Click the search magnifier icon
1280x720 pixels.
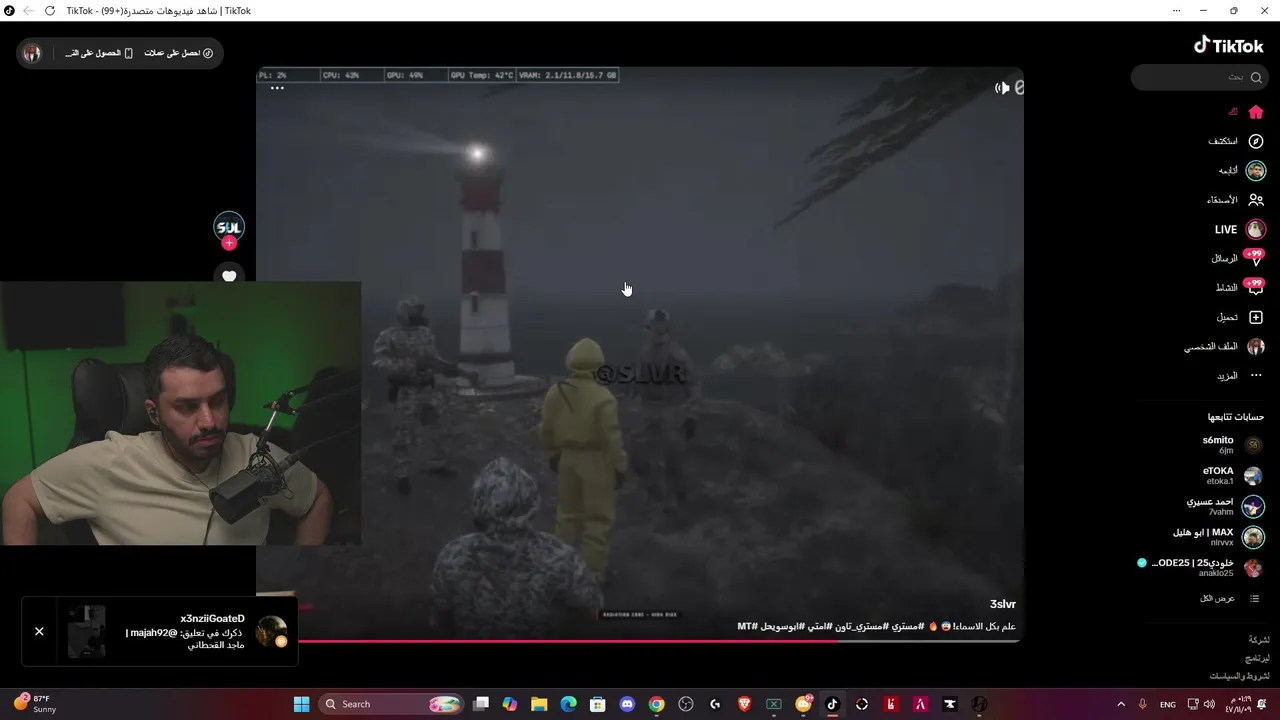click(x=1256, y=77)
